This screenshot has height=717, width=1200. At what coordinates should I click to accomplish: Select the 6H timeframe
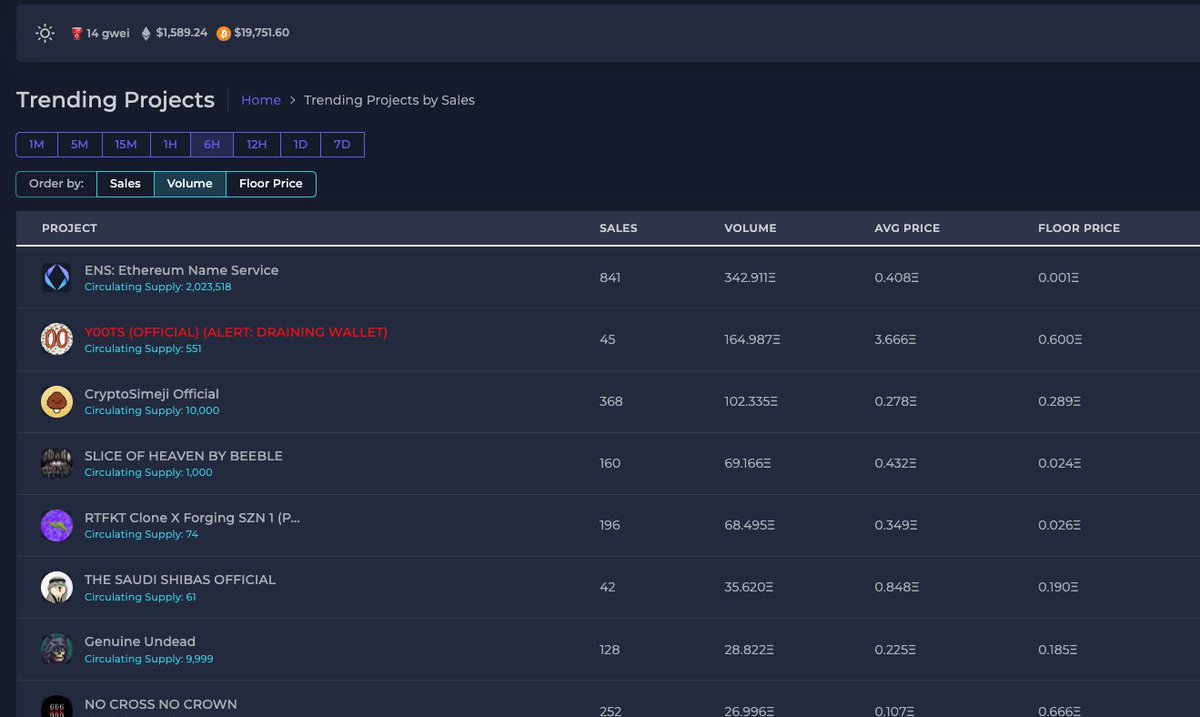pyautogui.click(x=212, y=145)
